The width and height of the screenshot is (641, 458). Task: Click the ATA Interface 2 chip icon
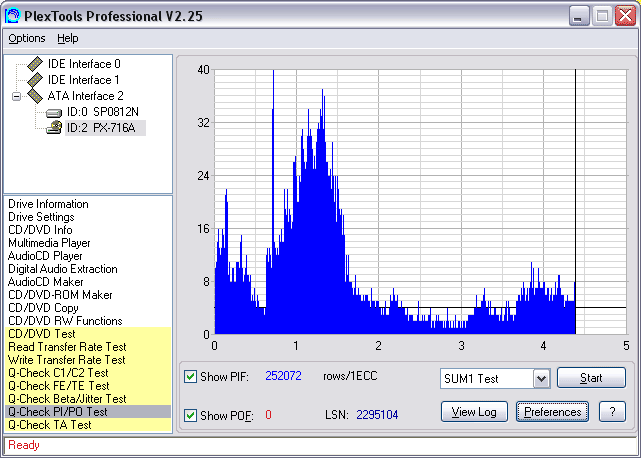35,96
